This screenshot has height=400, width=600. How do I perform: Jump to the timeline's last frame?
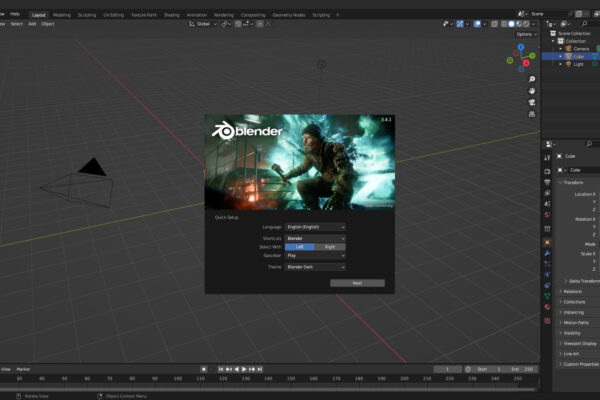coord(260,369)
